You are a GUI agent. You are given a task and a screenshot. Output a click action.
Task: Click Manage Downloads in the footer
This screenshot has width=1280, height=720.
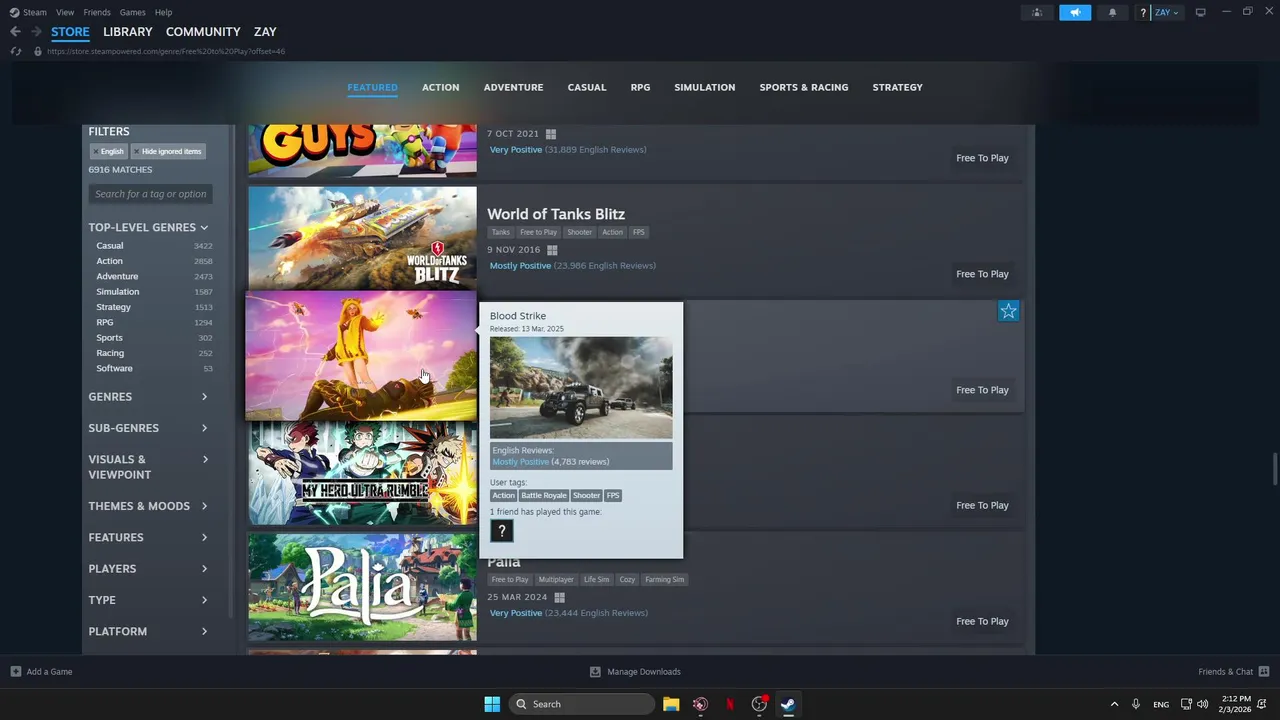[x=644, y=672]
